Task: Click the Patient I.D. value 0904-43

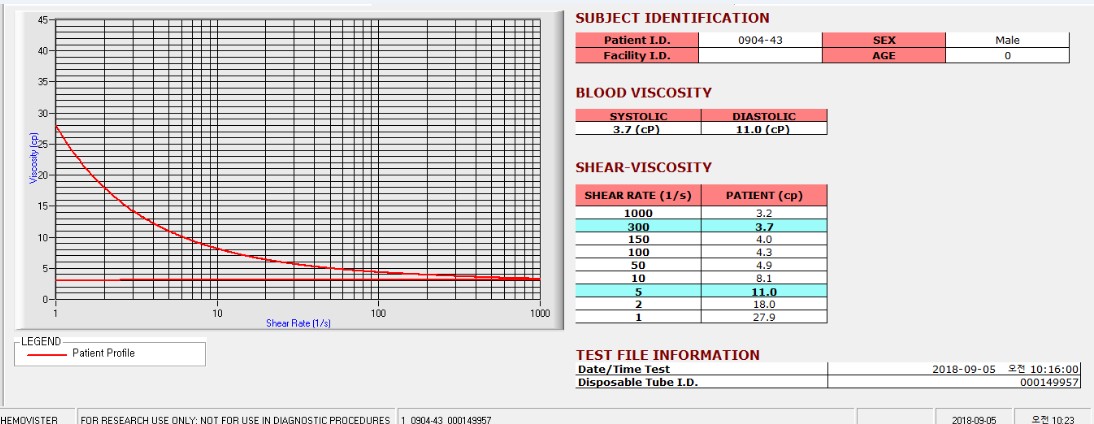Action: [760, 40]
